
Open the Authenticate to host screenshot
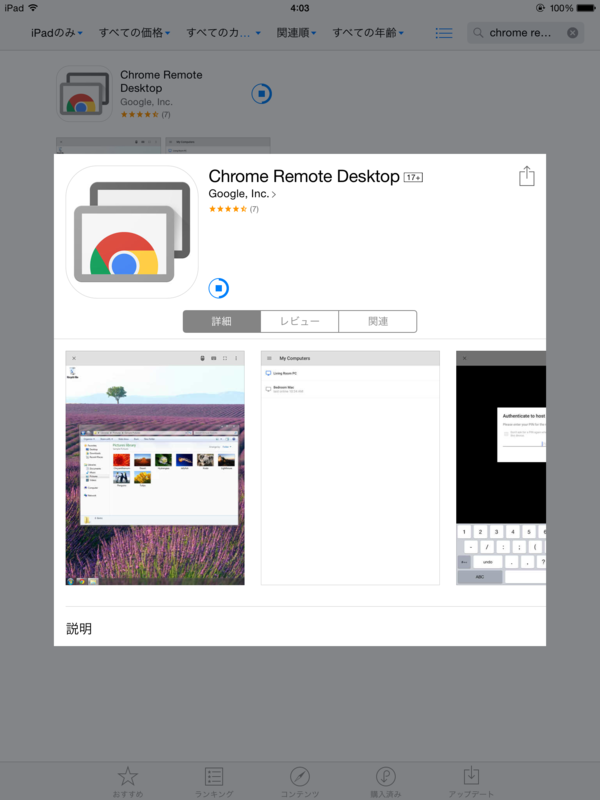(x=501, y=468)
